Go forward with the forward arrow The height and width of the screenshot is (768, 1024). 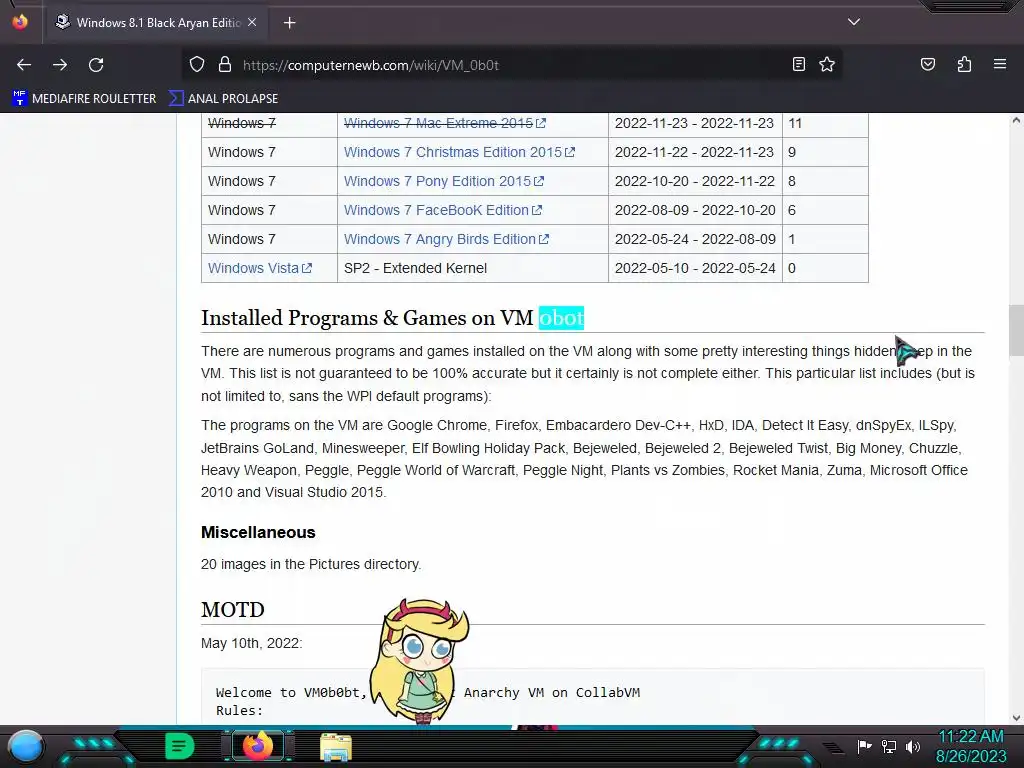point(60,65)
